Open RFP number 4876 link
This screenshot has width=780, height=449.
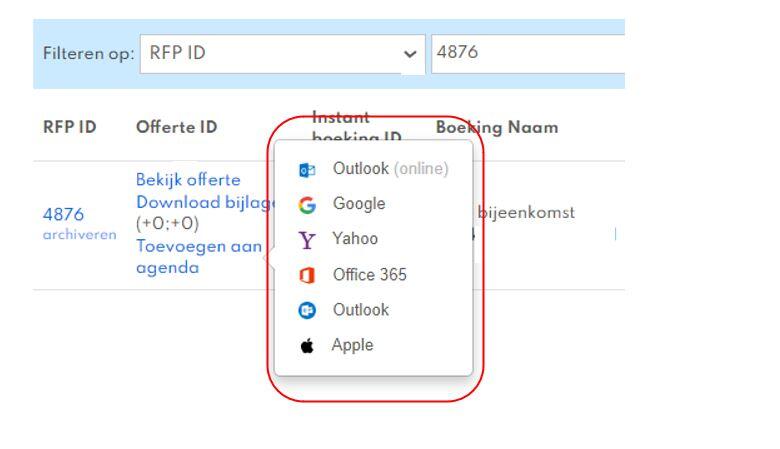tap(63, 214)
